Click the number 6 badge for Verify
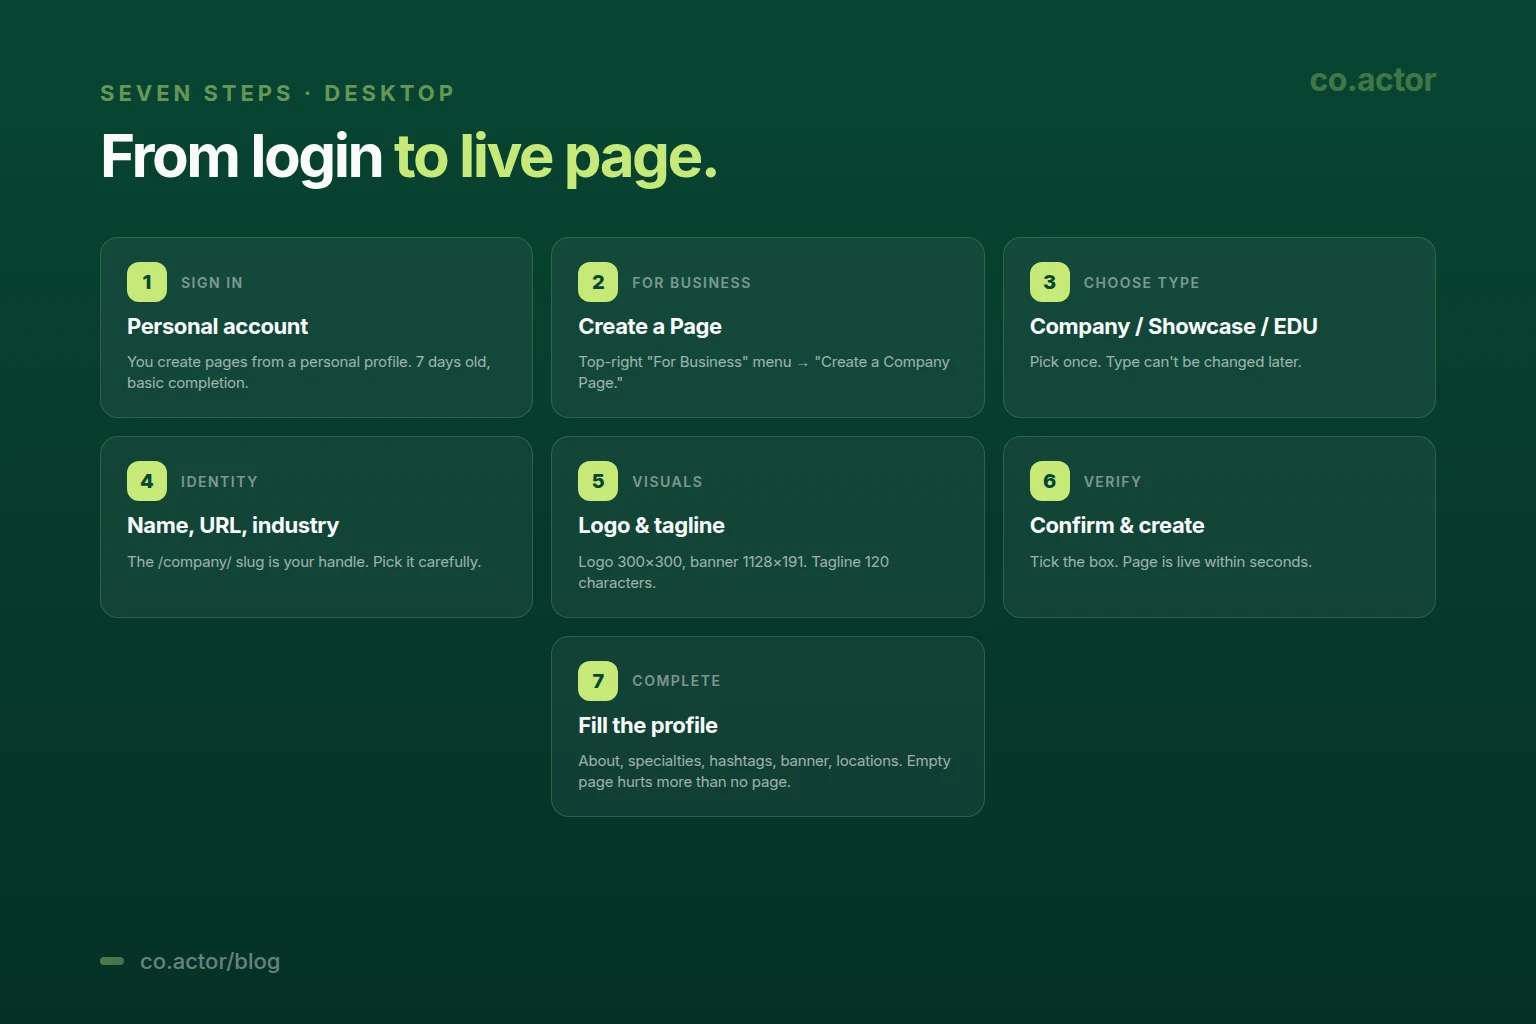Viewport: 1536px width, 1024px height. point(1050,481)
